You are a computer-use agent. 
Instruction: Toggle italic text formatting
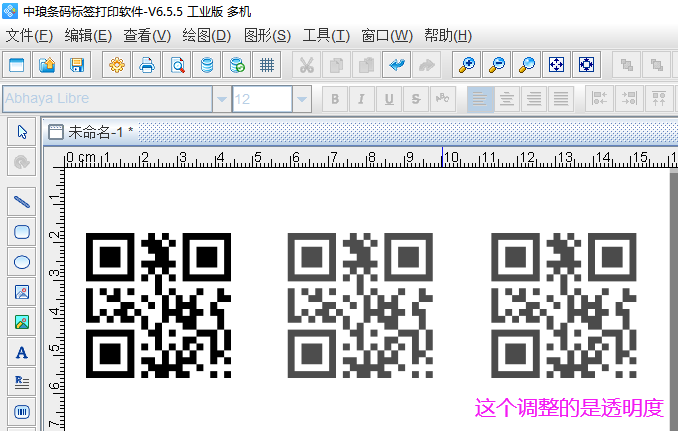(x=361, y=99)
